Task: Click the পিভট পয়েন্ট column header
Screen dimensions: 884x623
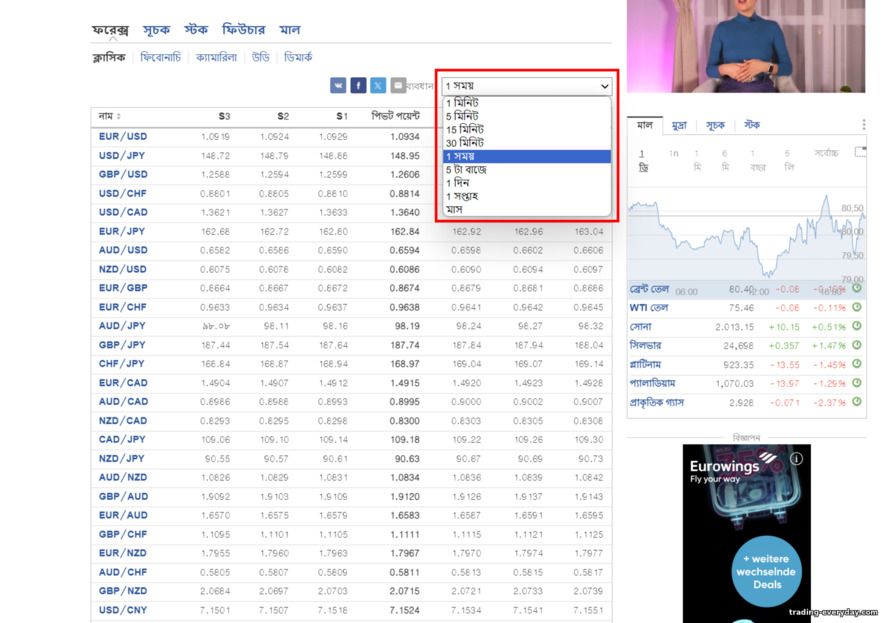Action: coord(395,116)
